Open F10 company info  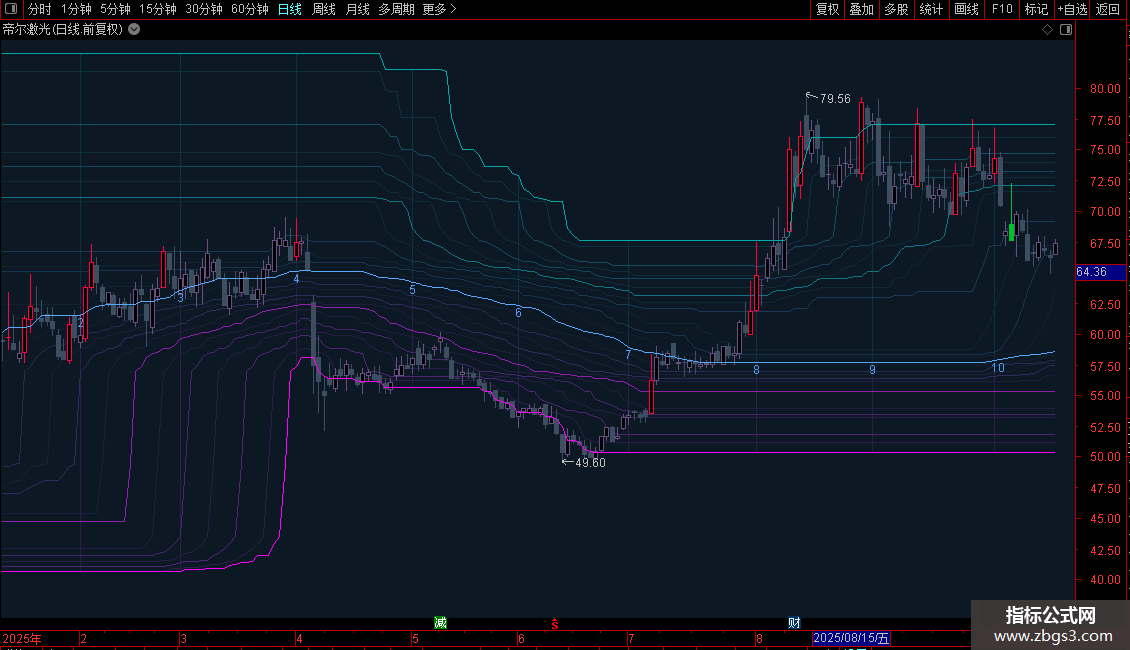click(x=1001, y=9)
